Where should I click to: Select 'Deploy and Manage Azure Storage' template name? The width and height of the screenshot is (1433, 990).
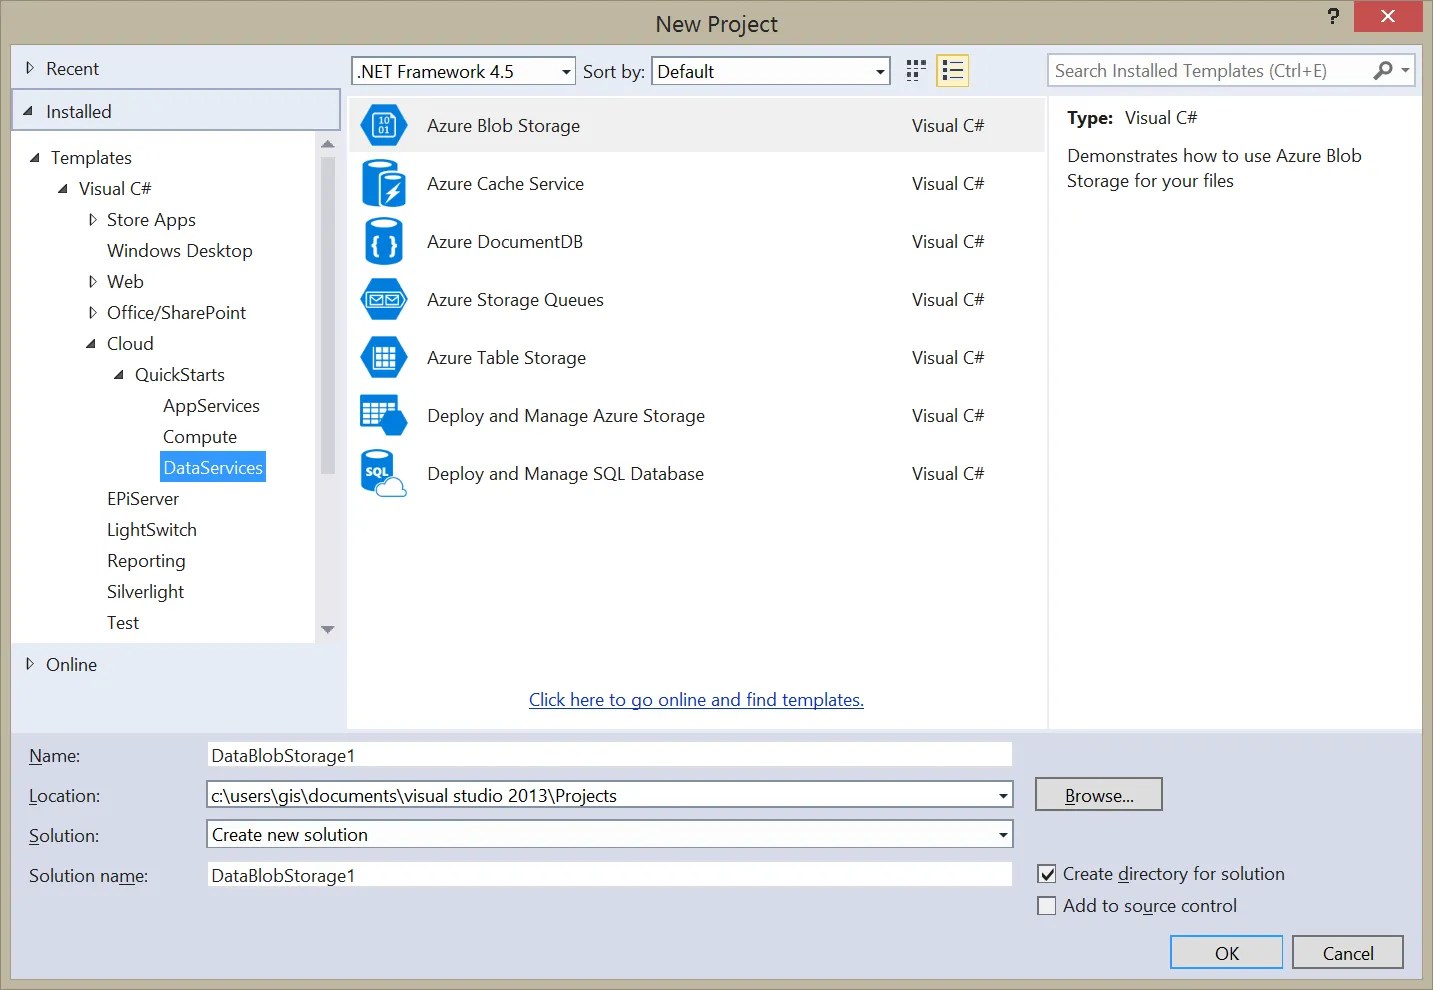pos(566,416)
